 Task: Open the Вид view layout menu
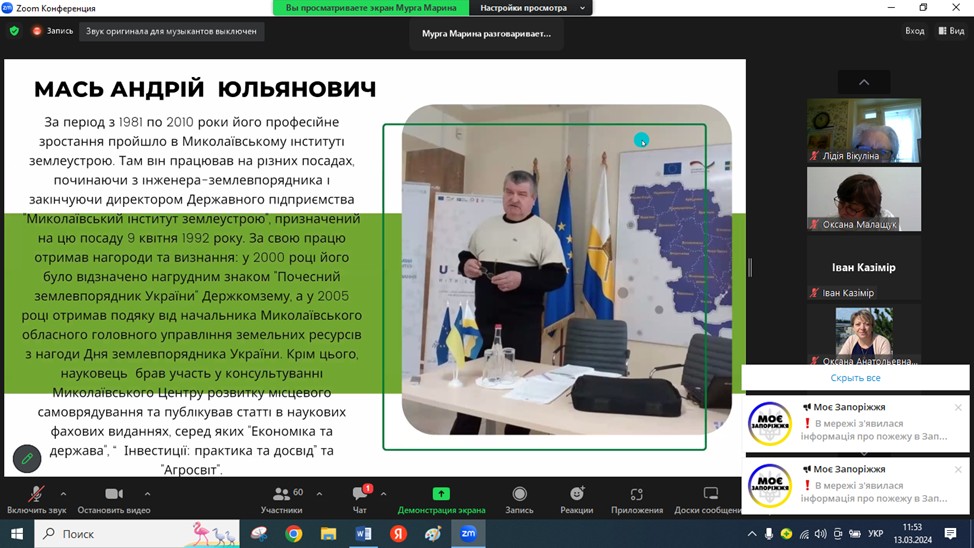pyautogui.click(x=952, y=31)
